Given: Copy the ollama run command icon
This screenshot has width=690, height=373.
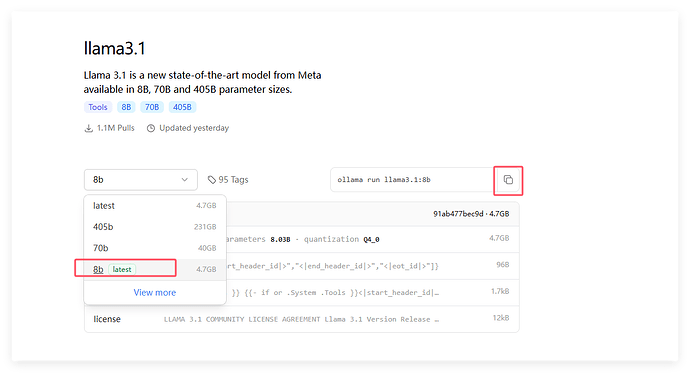Looking at the screenshot, I should (508, 180).
